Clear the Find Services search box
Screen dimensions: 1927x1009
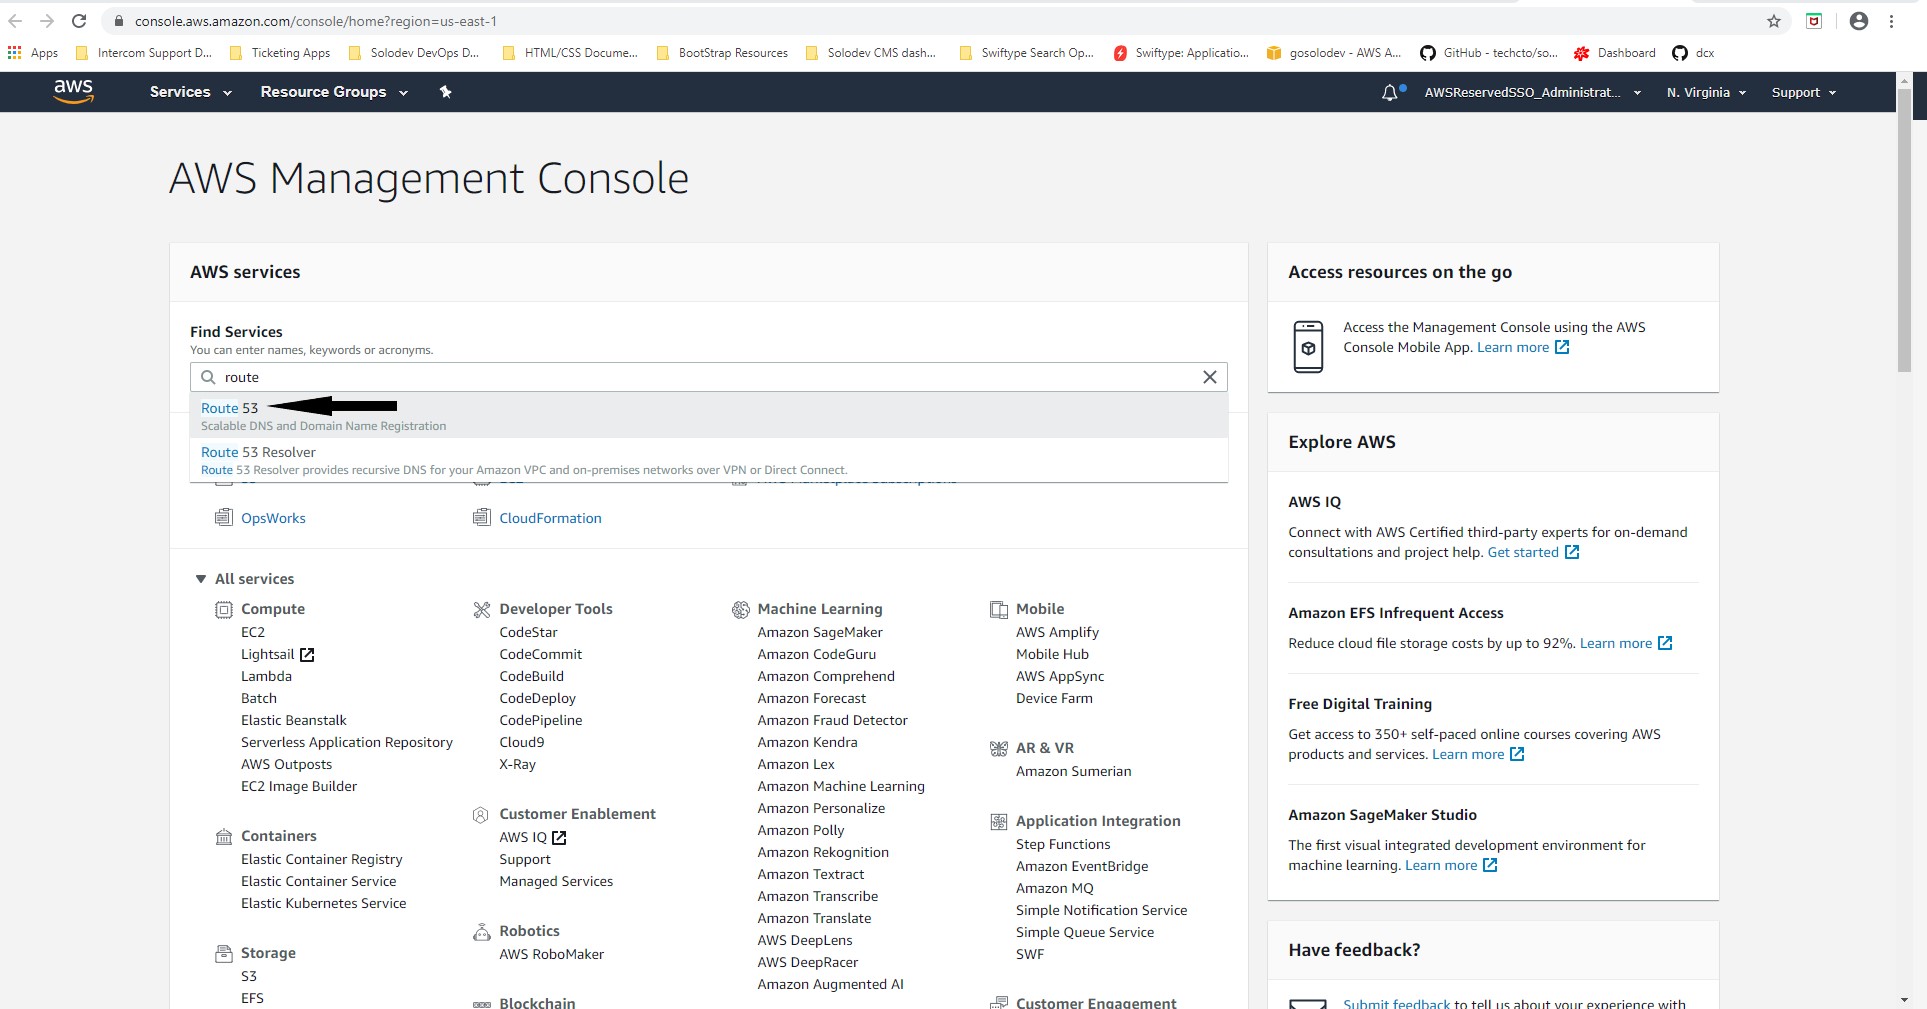point(1209,377)
